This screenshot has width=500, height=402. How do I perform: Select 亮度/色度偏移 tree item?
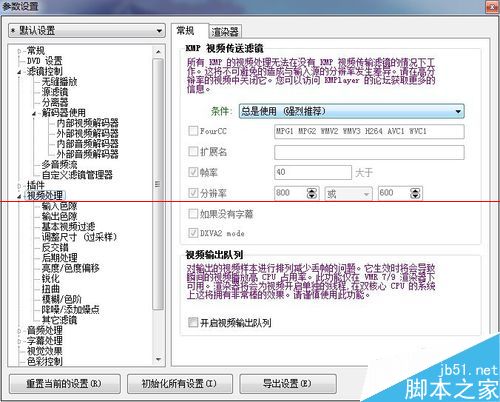pyautogui.click(x=70, y=268)
